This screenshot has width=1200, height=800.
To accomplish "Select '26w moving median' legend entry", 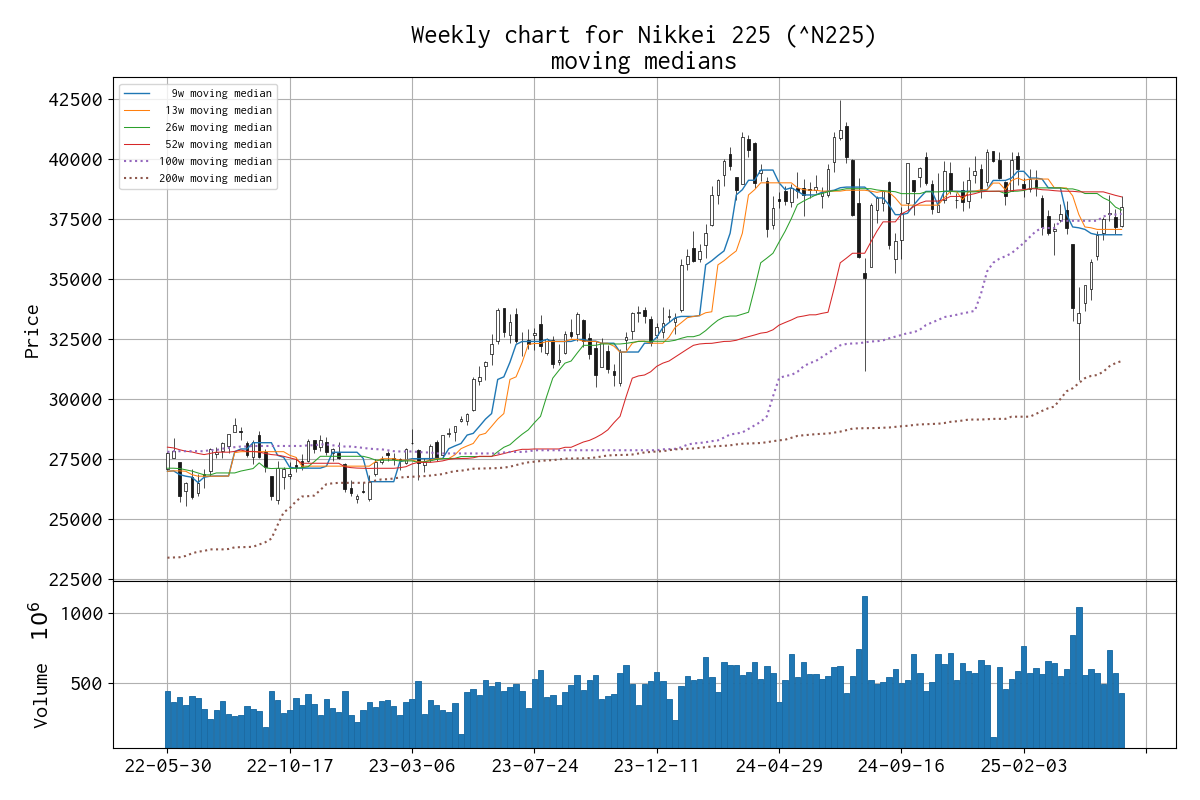I will coord(218,127).
